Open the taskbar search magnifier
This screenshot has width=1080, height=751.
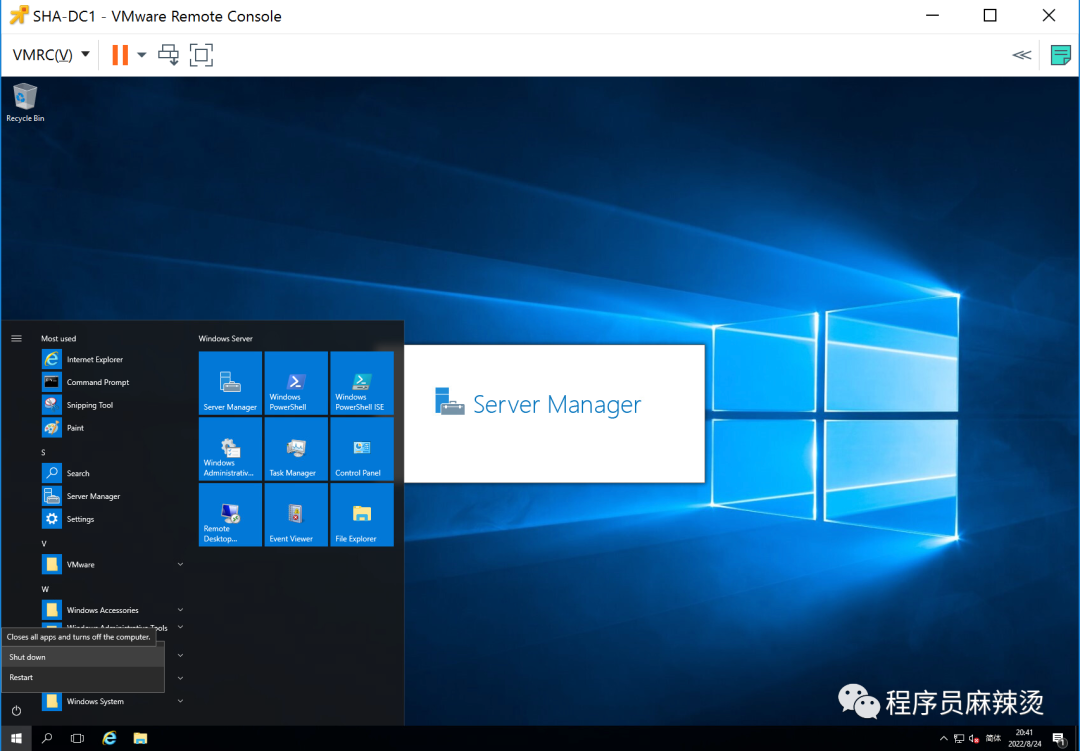47,738
